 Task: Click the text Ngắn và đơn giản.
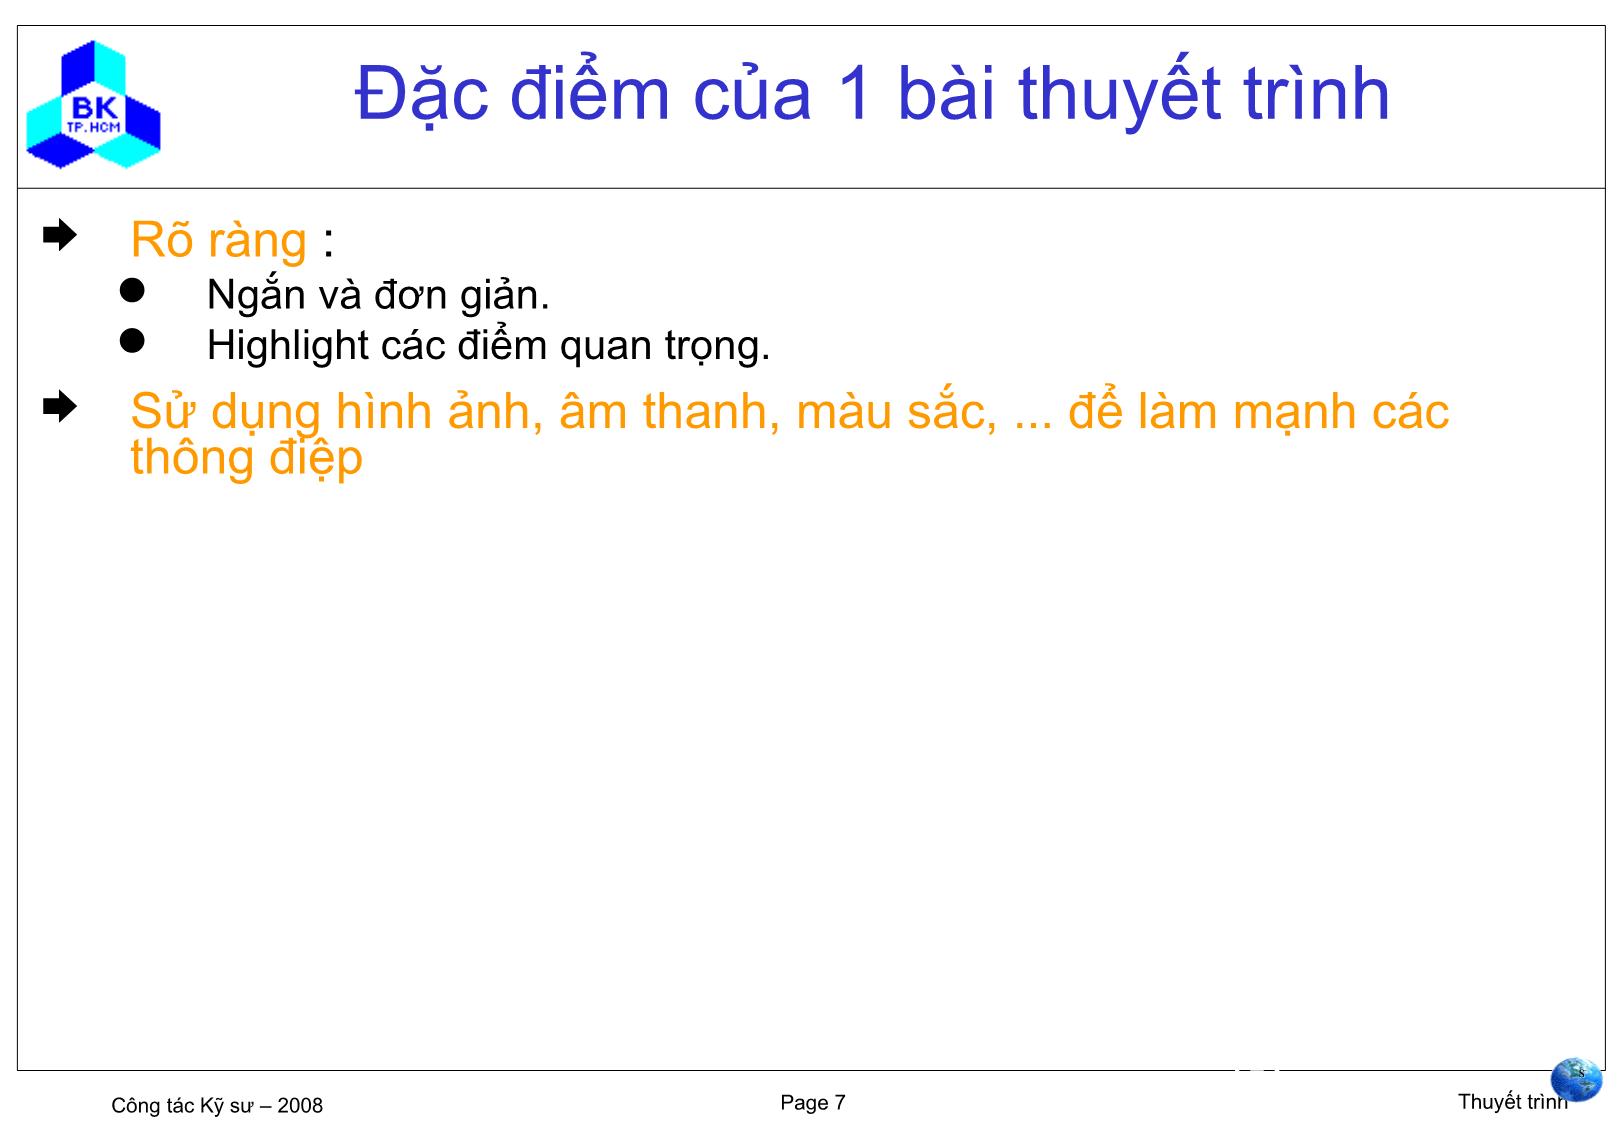(x=378, y=295)
